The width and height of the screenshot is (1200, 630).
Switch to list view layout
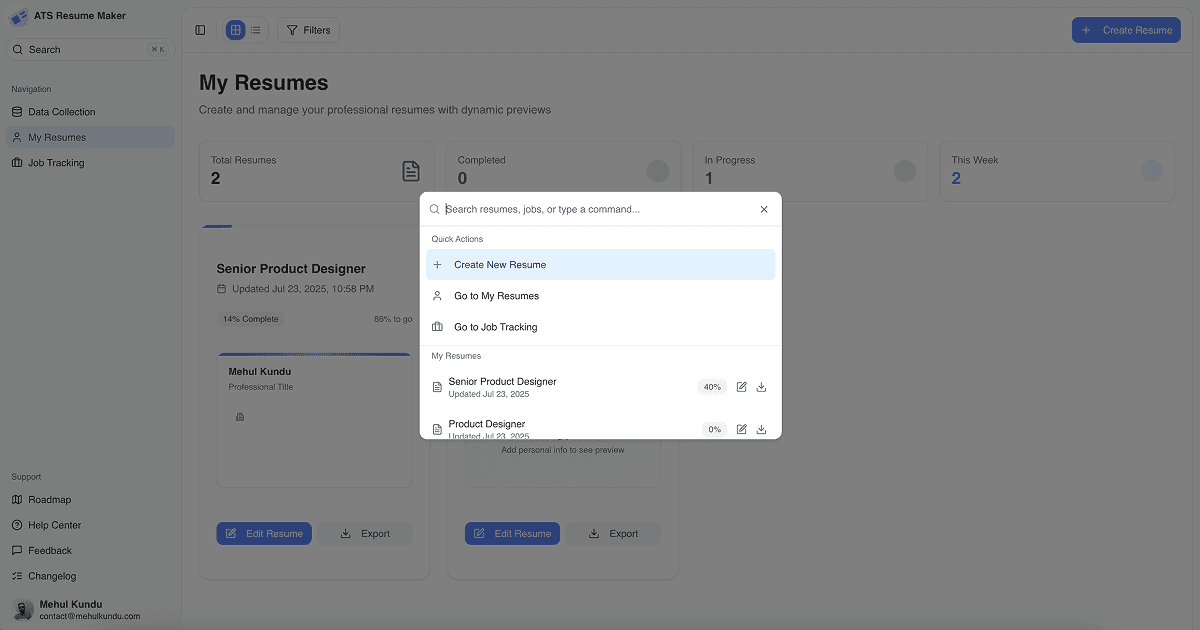click(256, 31)
